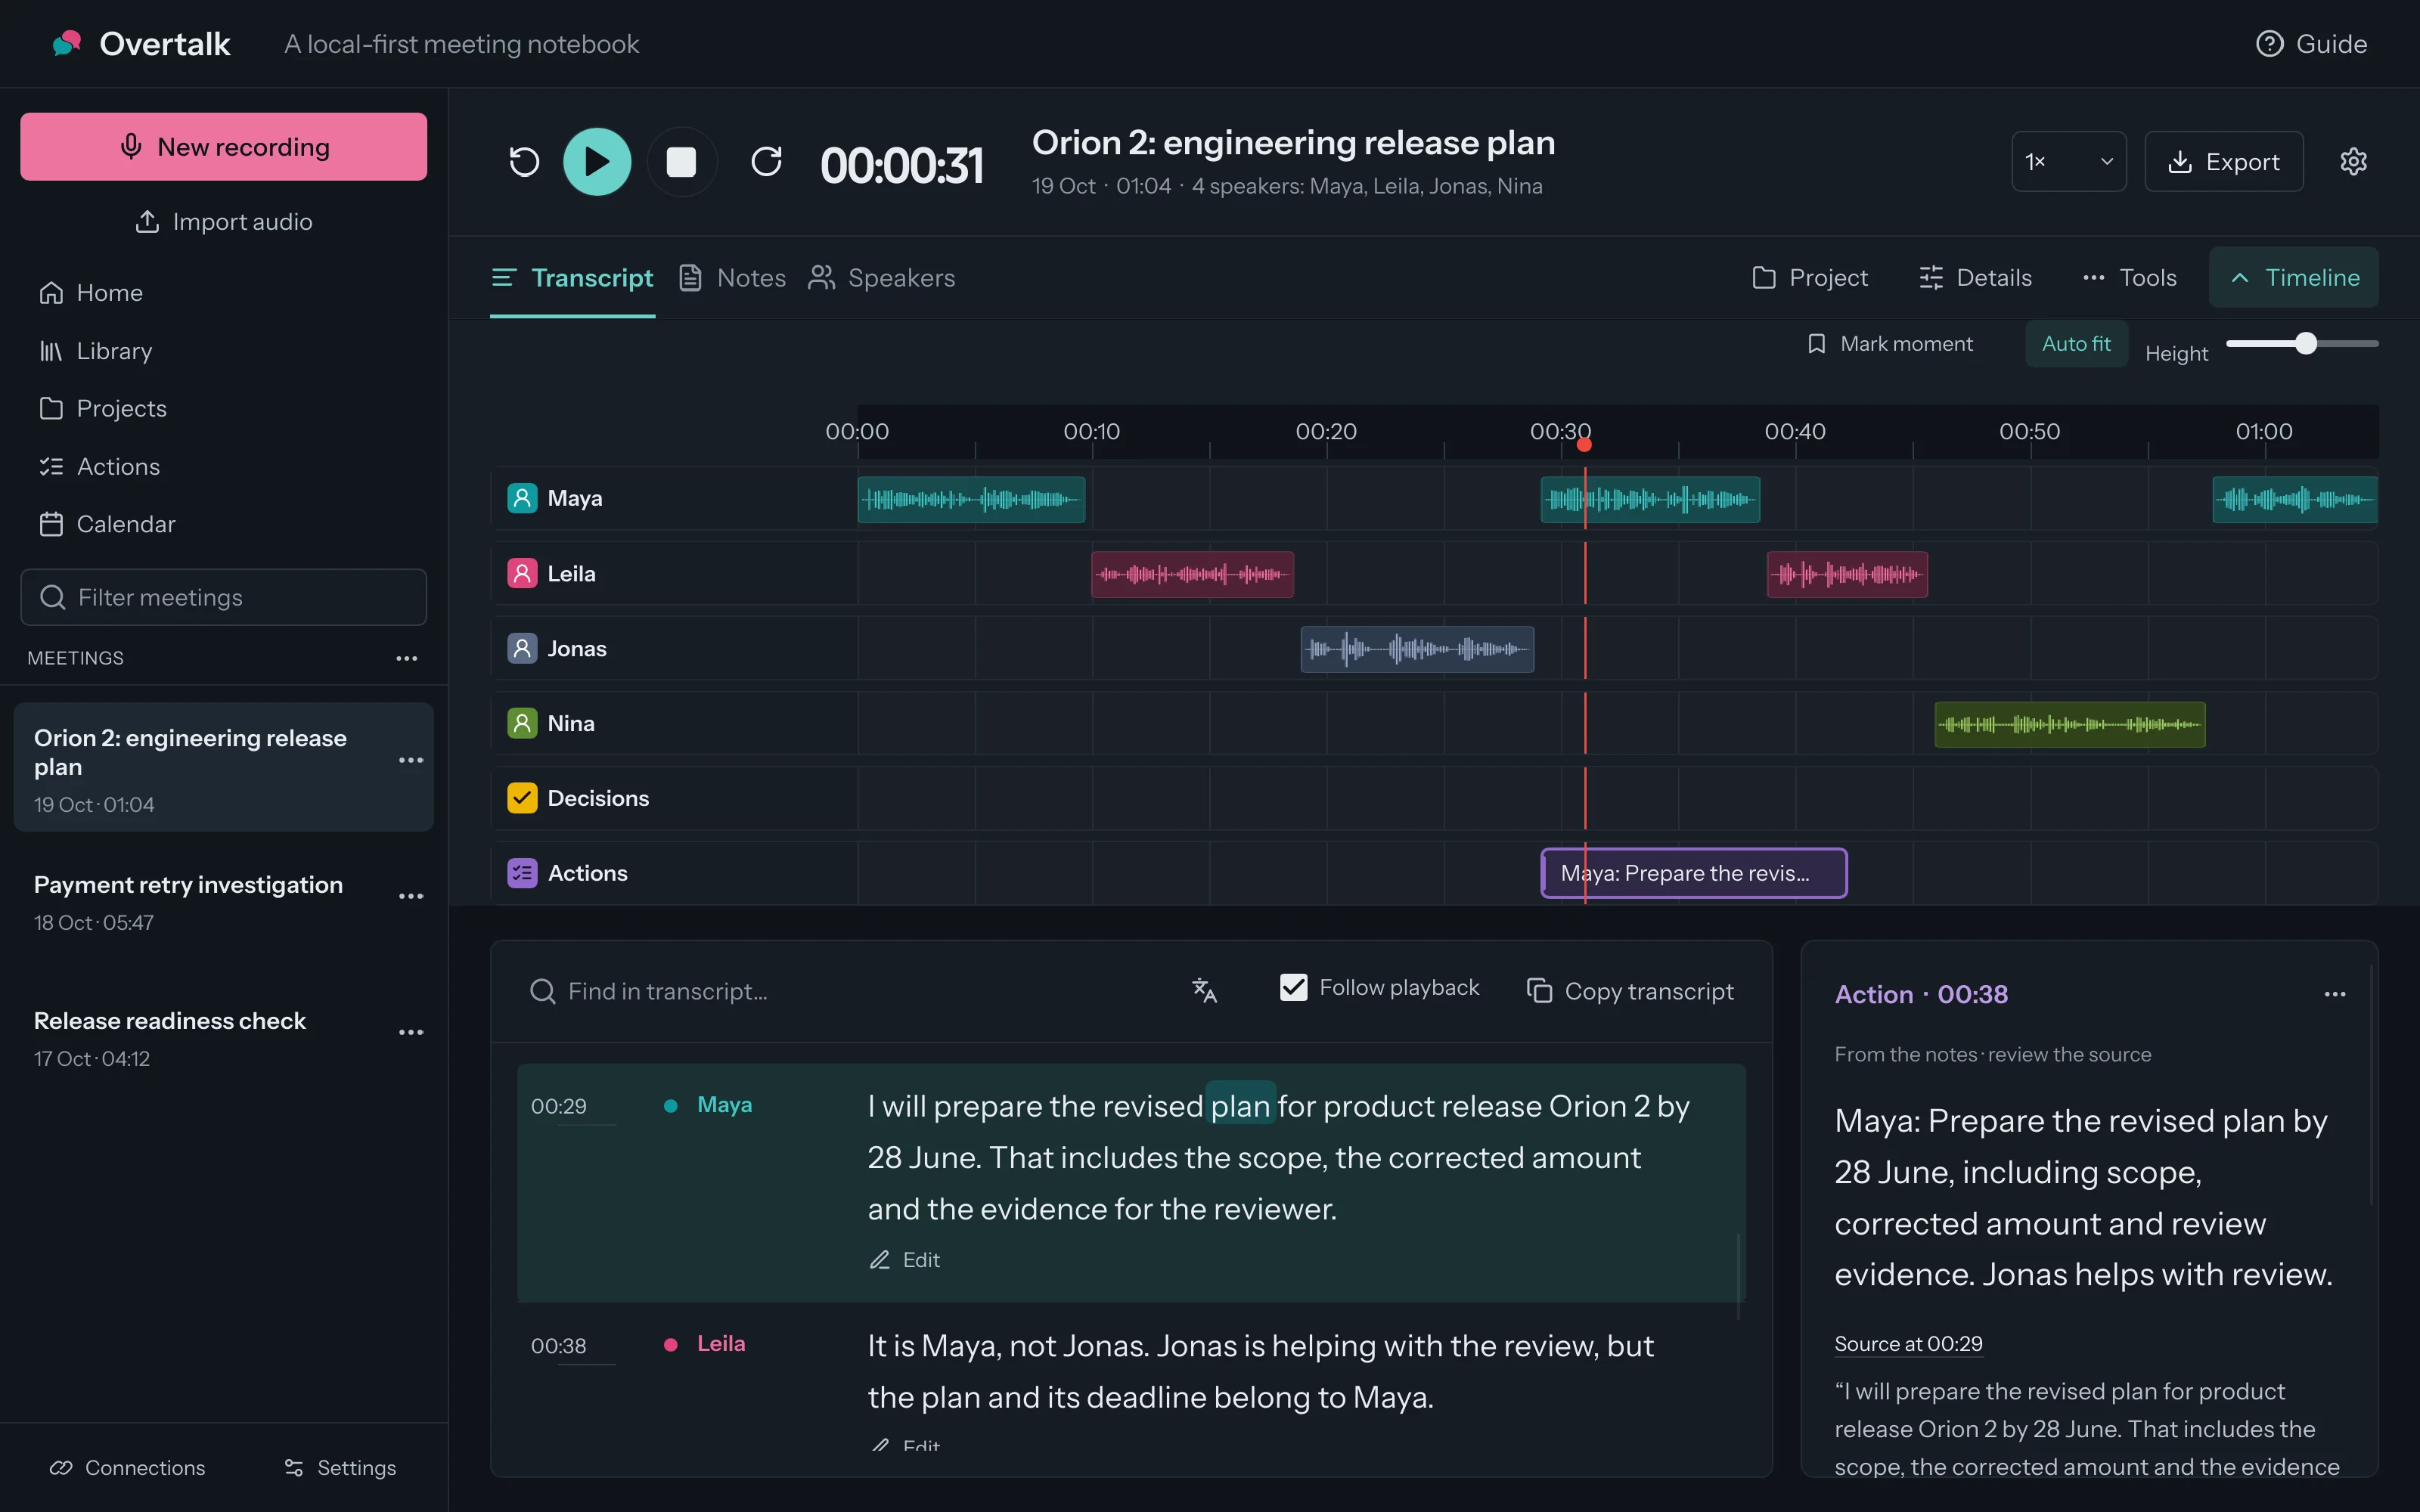Click the Jonas speaker track icon
2420x1512 pixels.
coord(522,648)
